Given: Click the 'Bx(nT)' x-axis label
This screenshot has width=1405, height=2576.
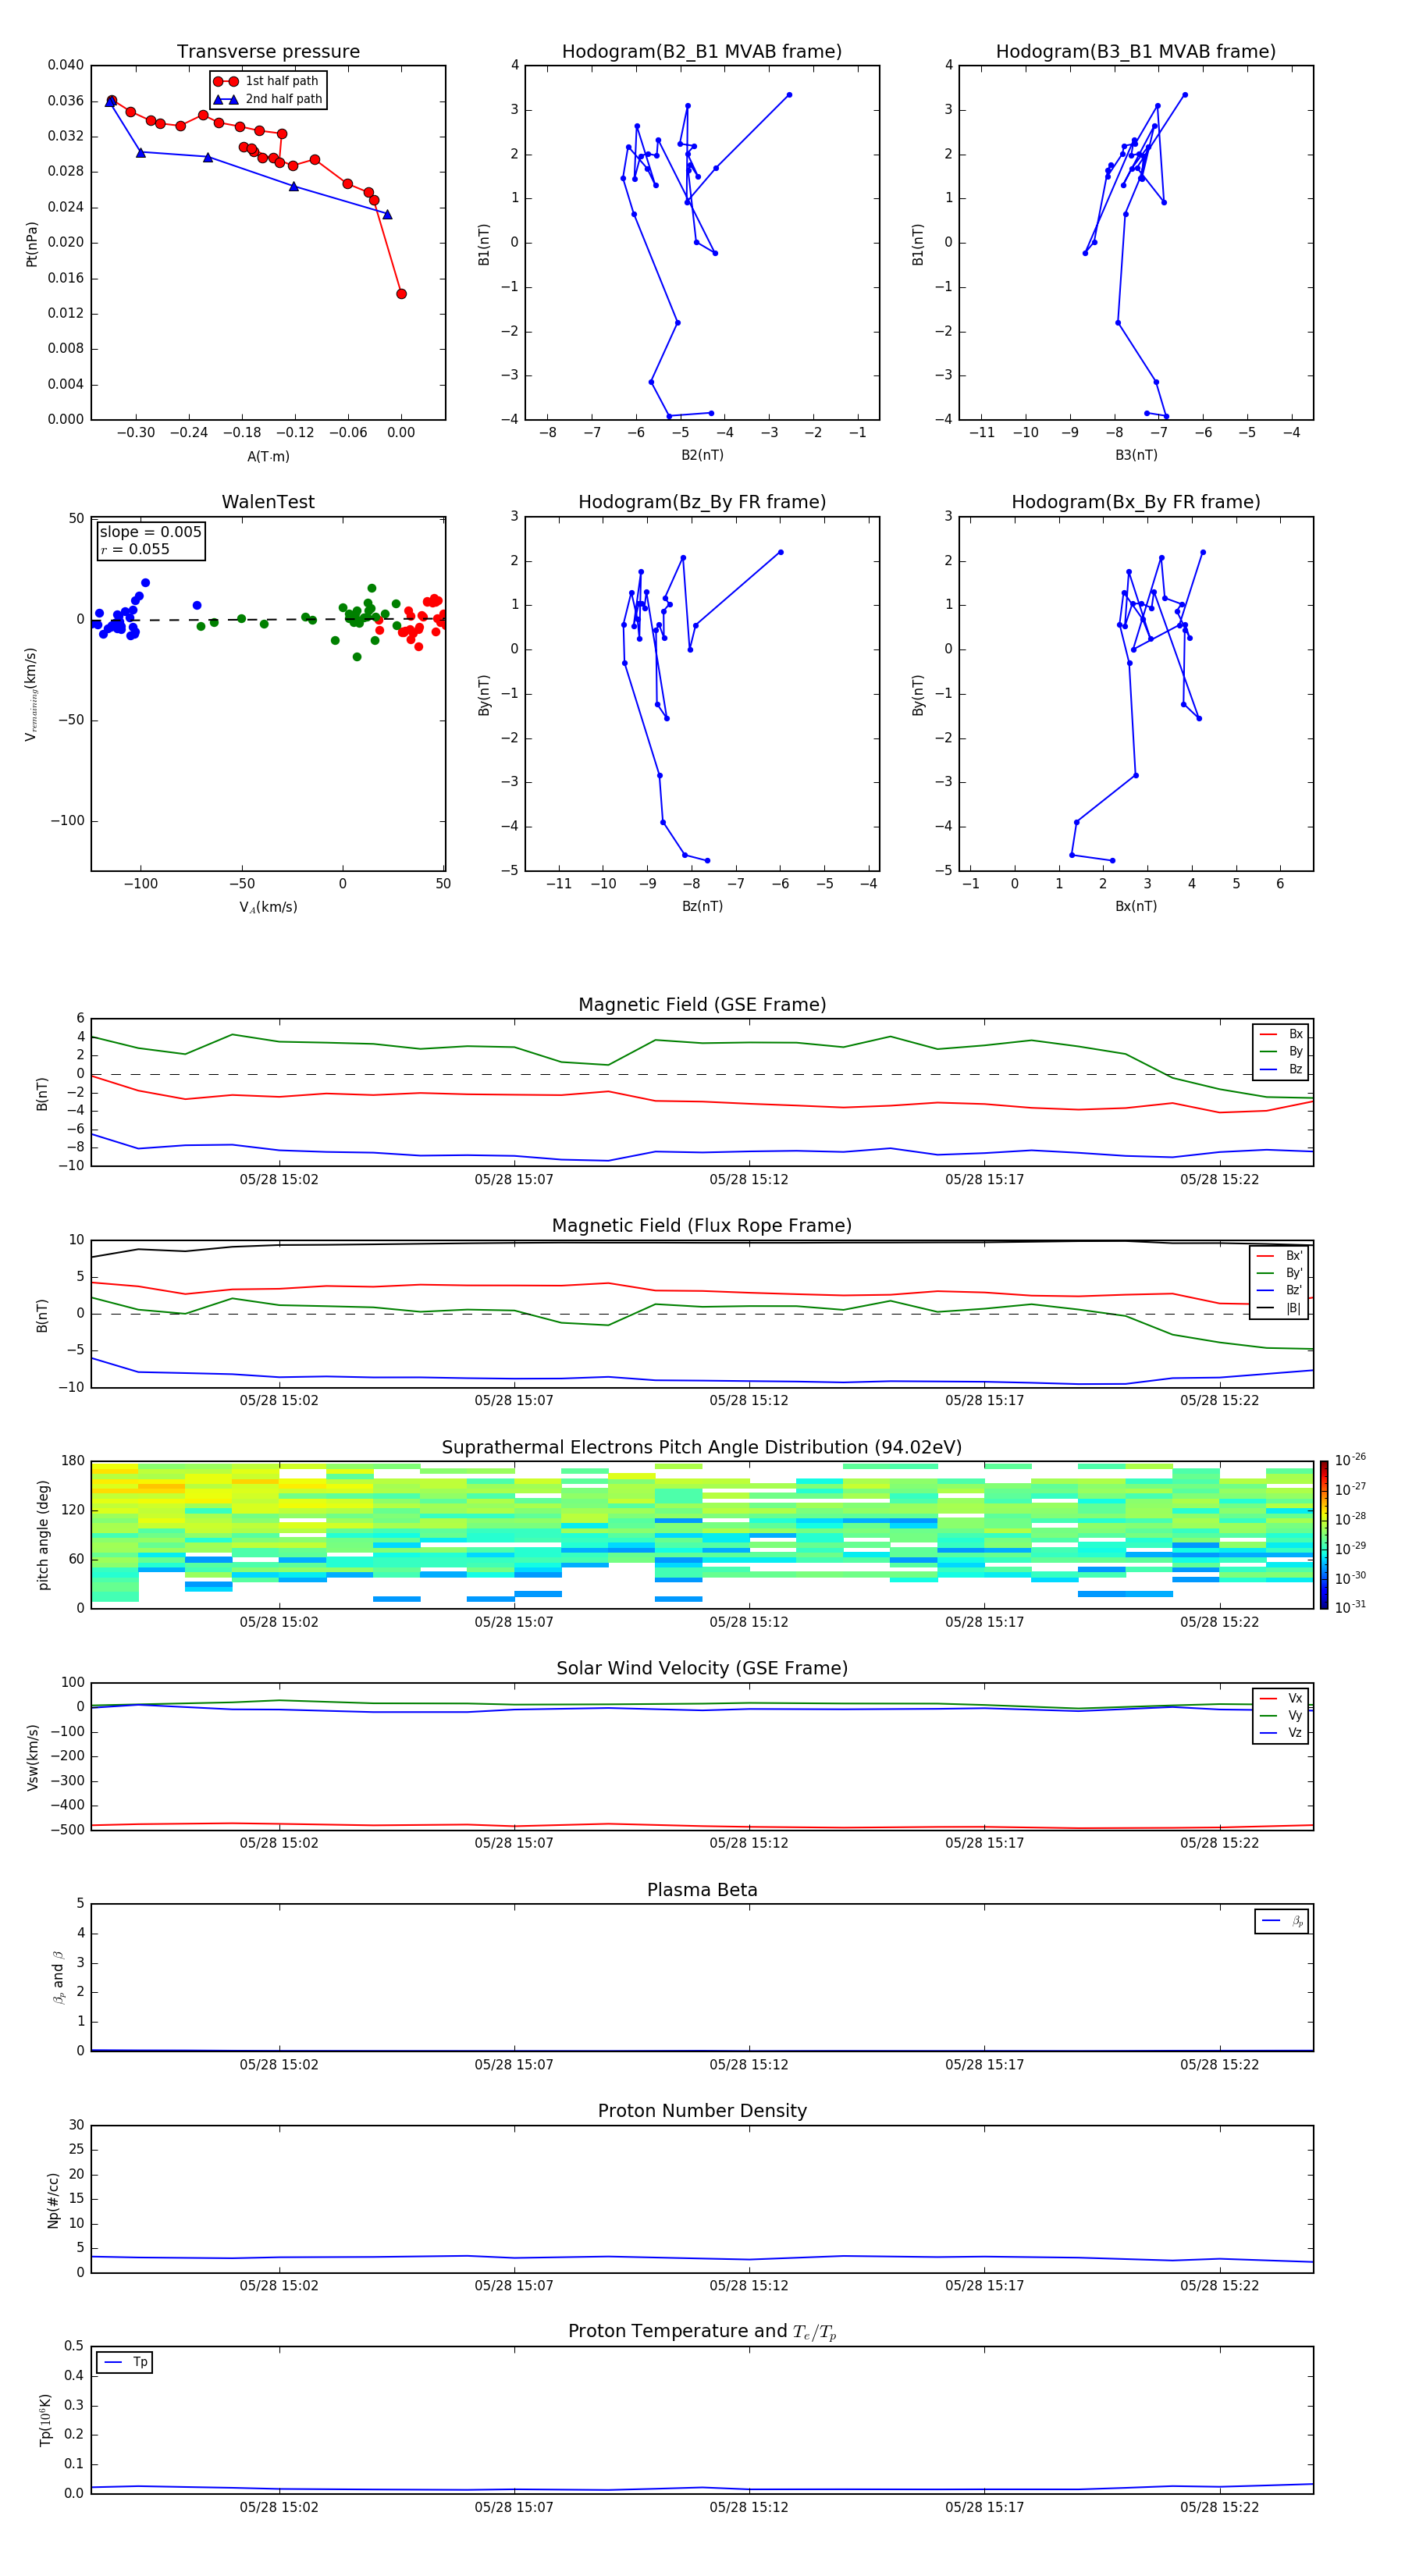Looking at the screenshot, I should 1136,906.
